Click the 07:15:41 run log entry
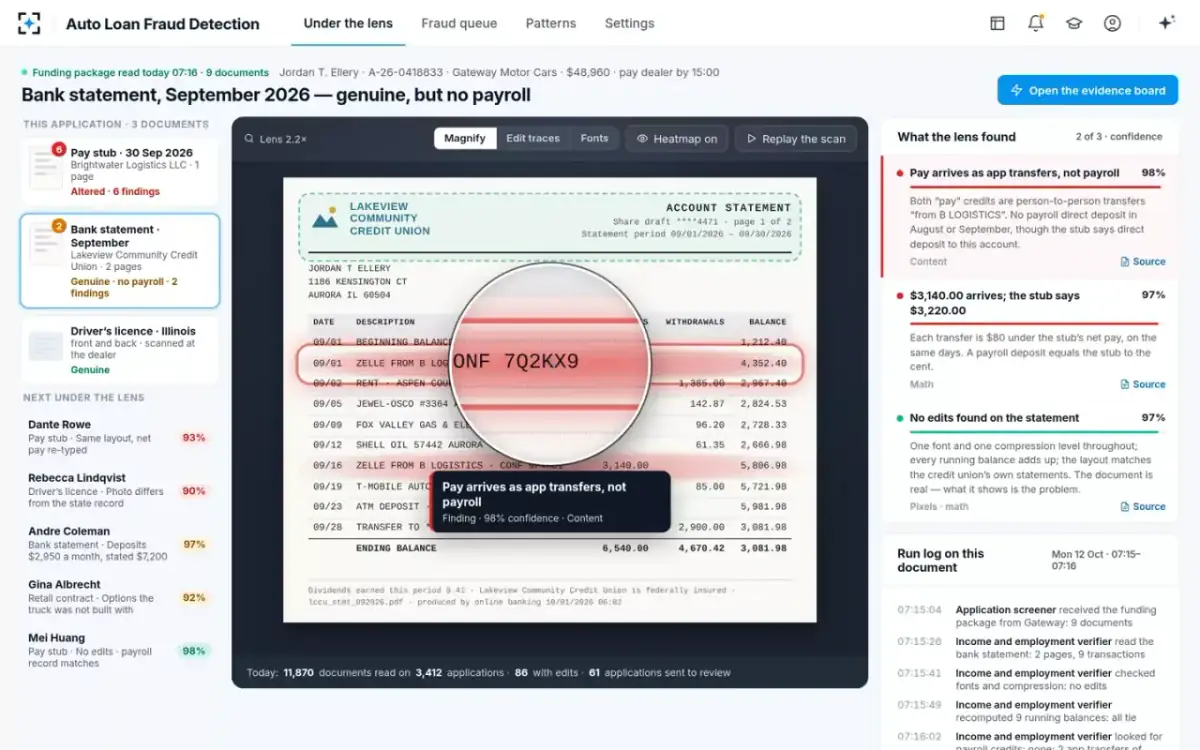This screenshot has height=750, width=1200. (1031, 680)
